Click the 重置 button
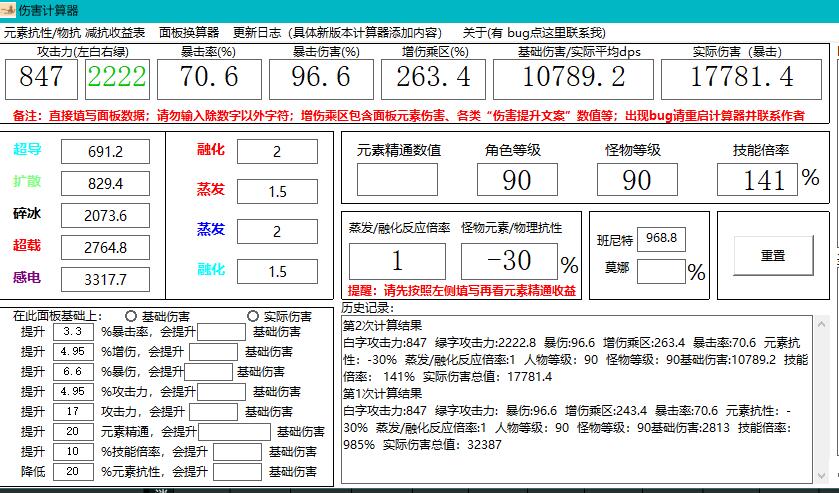 tap(773, 255)
